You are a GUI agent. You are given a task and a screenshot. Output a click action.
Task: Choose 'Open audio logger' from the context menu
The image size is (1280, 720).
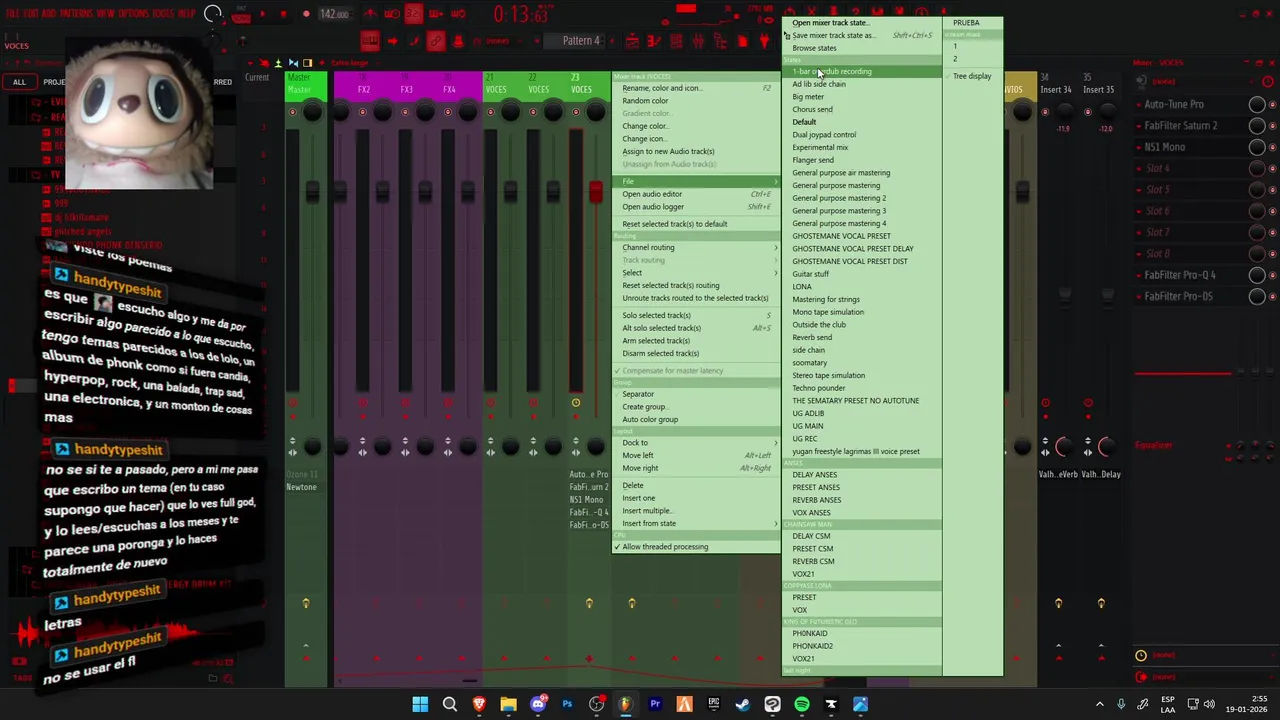(x=695, y=207)
